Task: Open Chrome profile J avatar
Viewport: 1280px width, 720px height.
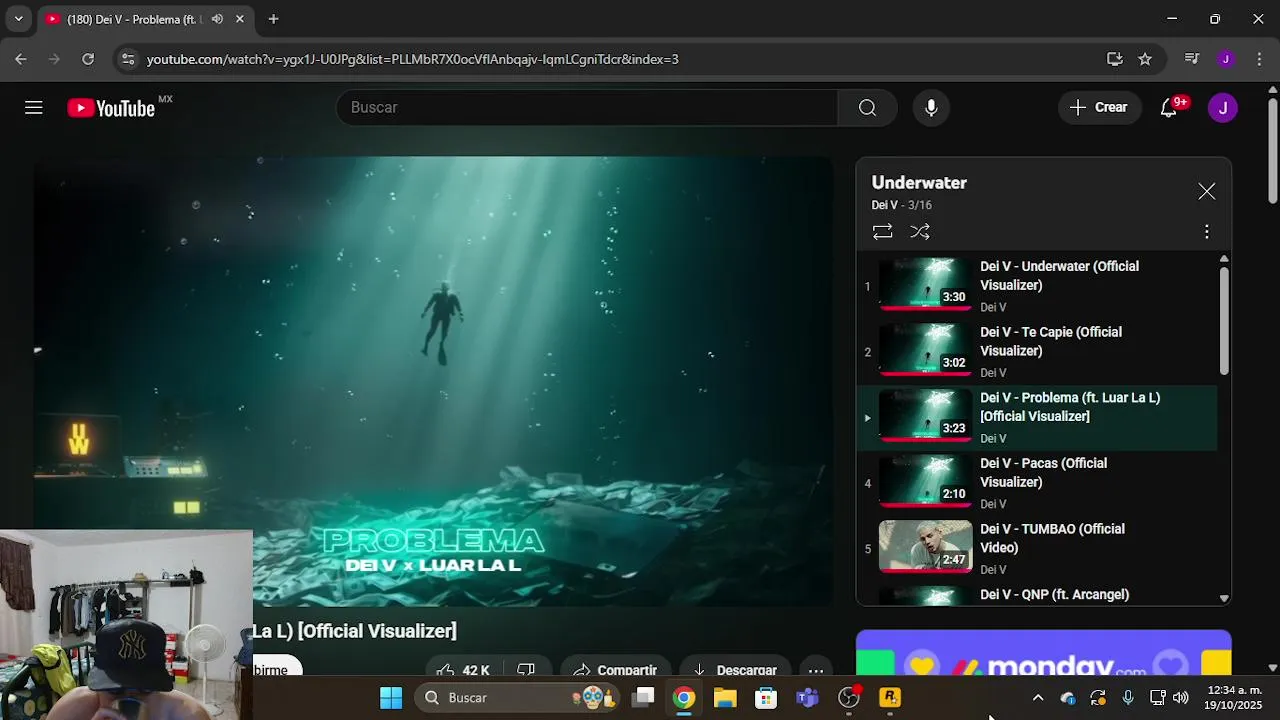Action: (1226, 59)
